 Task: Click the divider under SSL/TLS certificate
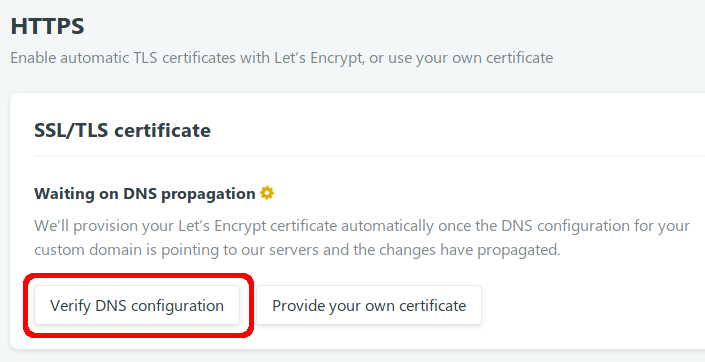tap(370, 156)
